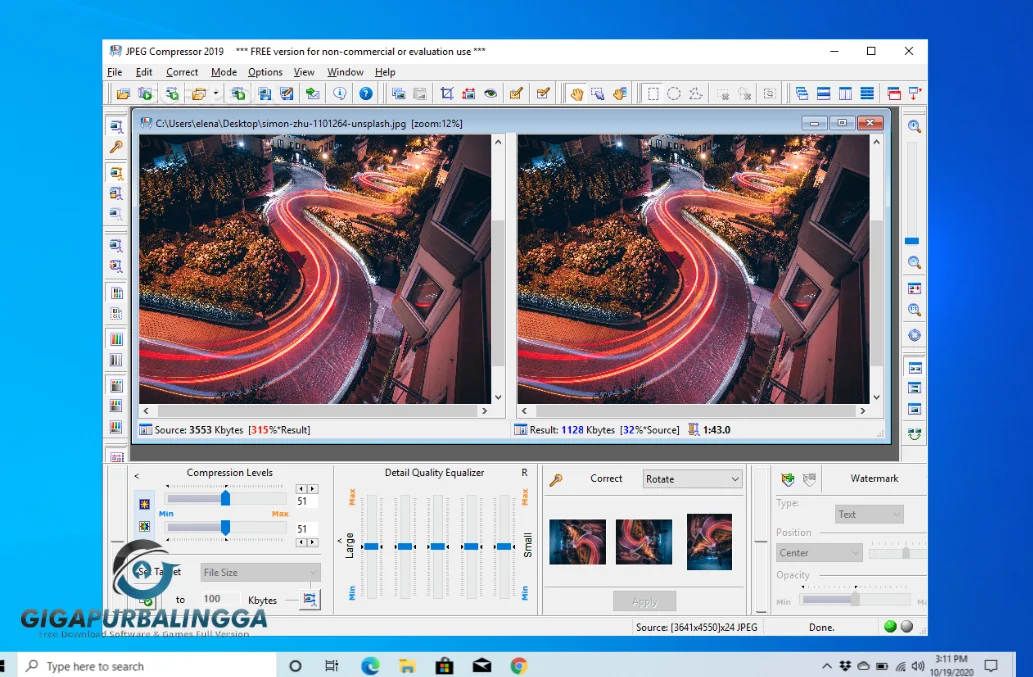Increase top compression level with right stepper arrow
1033x677 pixels.
313,489
